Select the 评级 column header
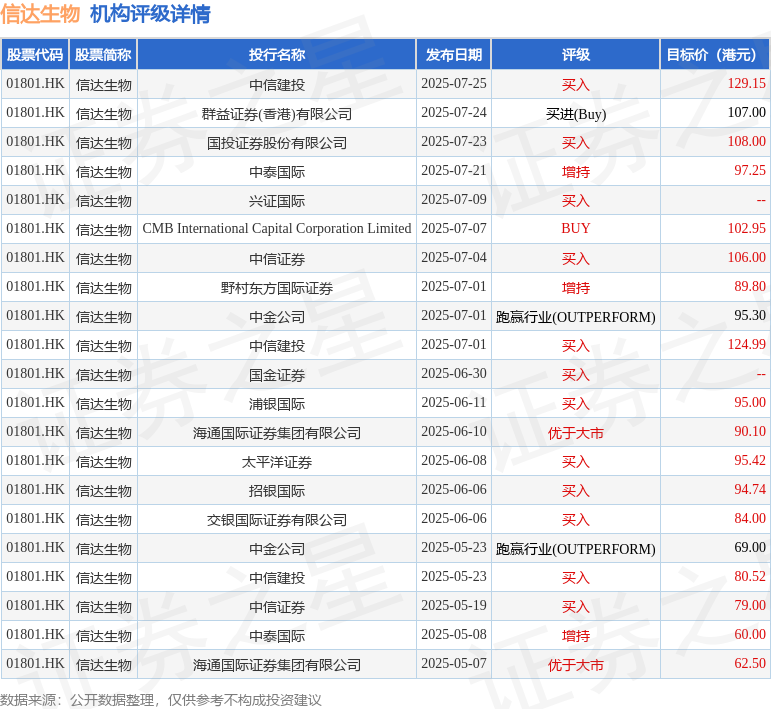The image size is (771, 709). pyautogui.click(x=576, y=55)
